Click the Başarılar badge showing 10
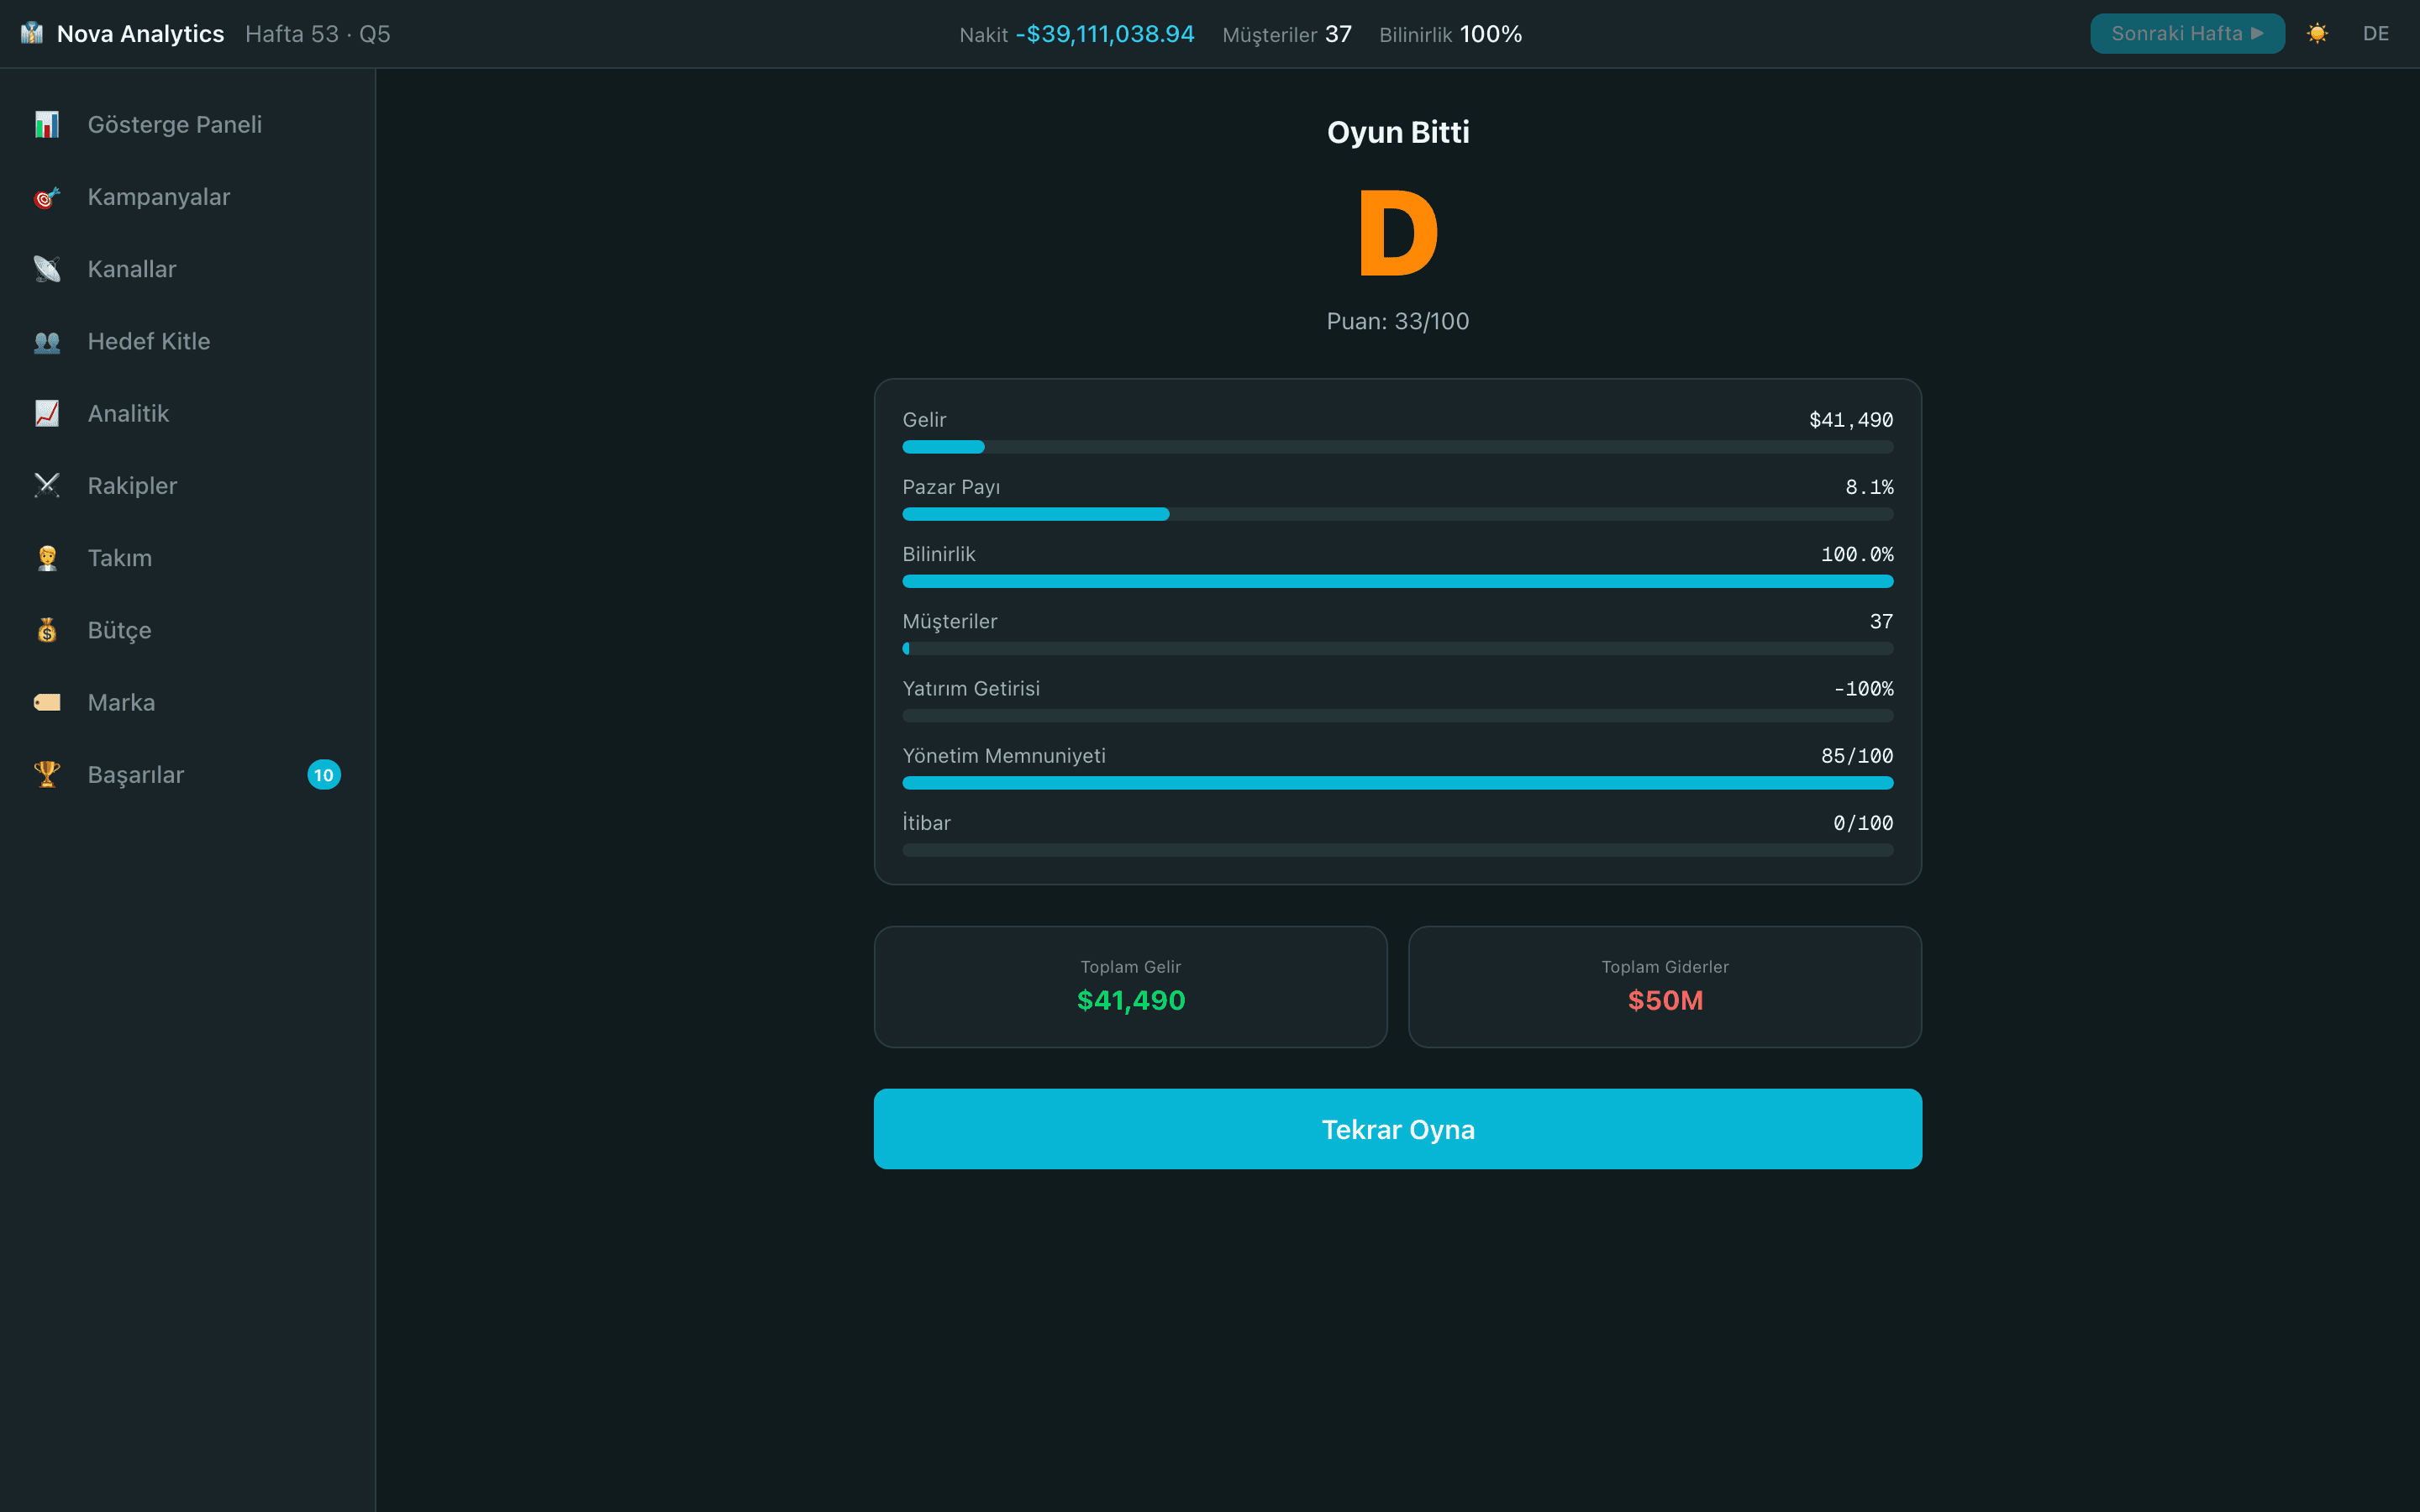 coord(324,775)
